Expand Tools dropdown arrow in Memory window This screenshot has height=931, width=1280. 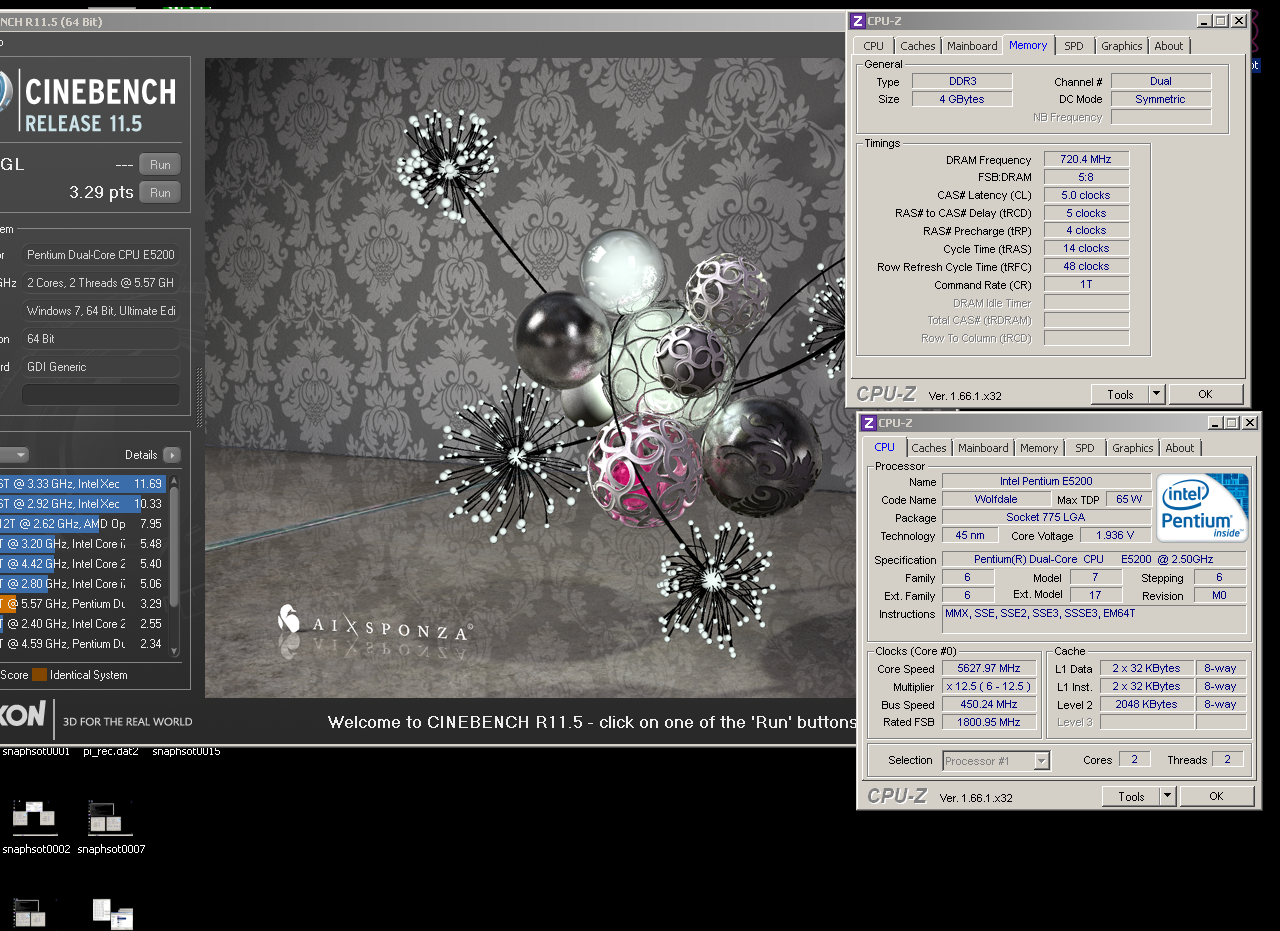click(1156, 394)
